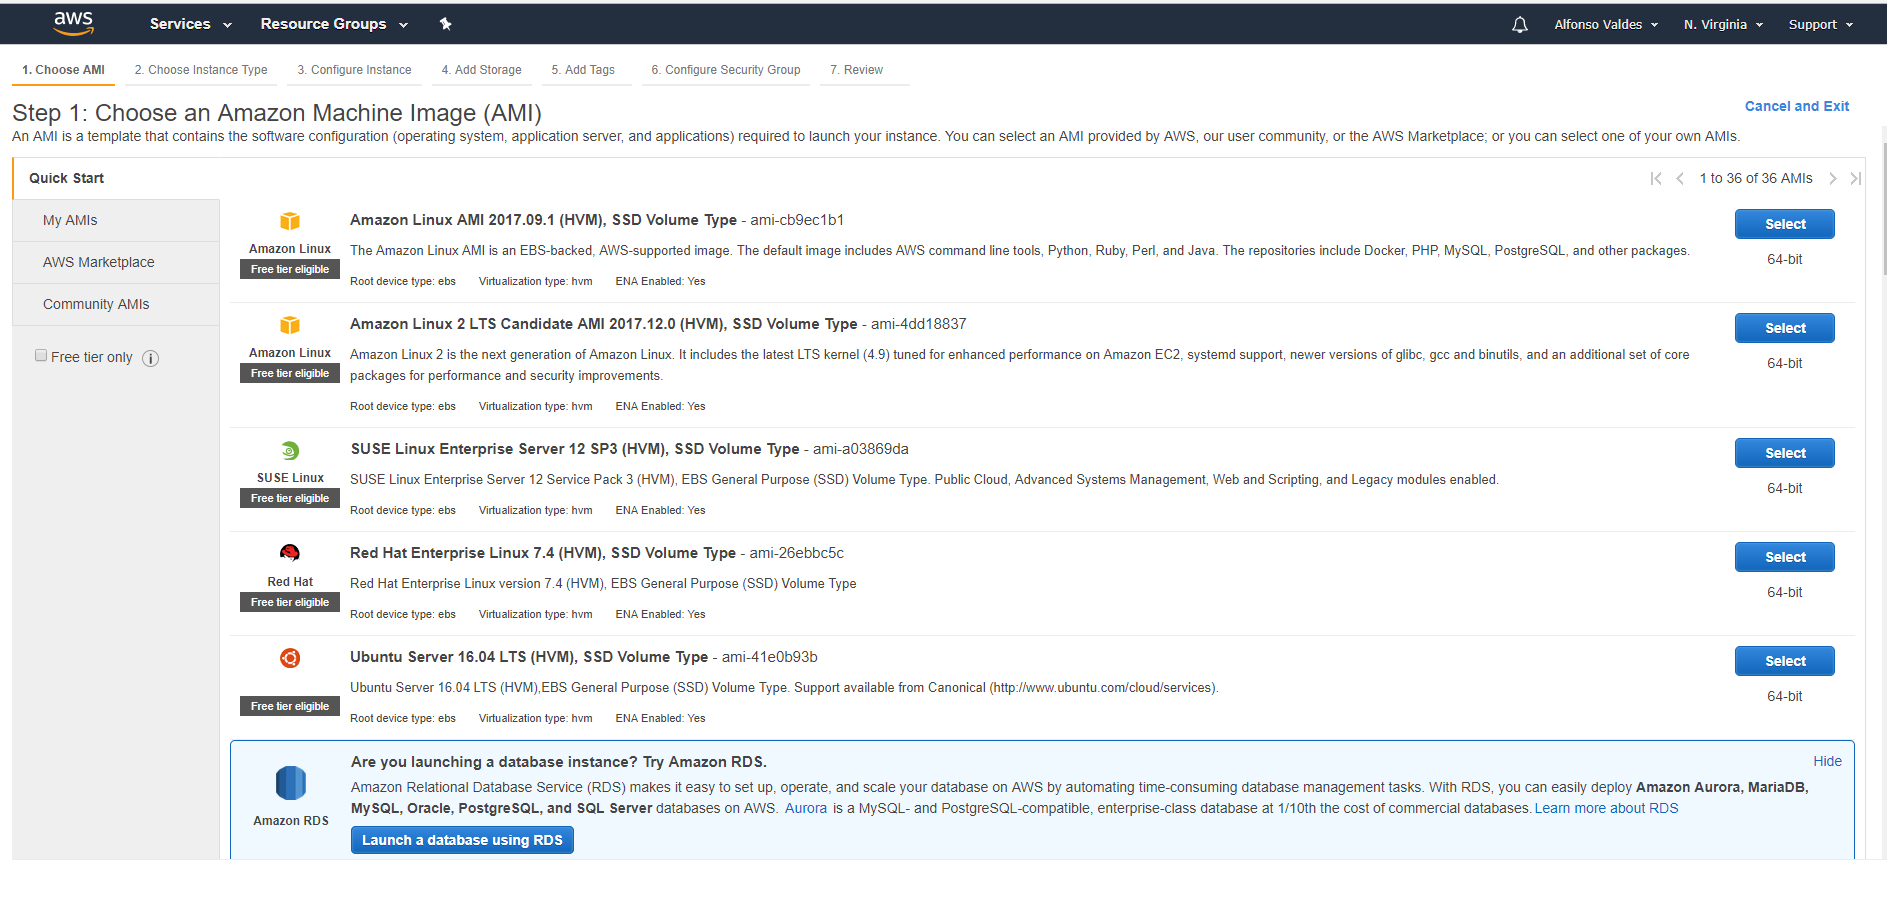Select SUSE Linux Enterprise Server 12 SP3
Image resolution: width=1887 pixels, height=916 pixels.
pyautogui.click(x=1784, y=453)
